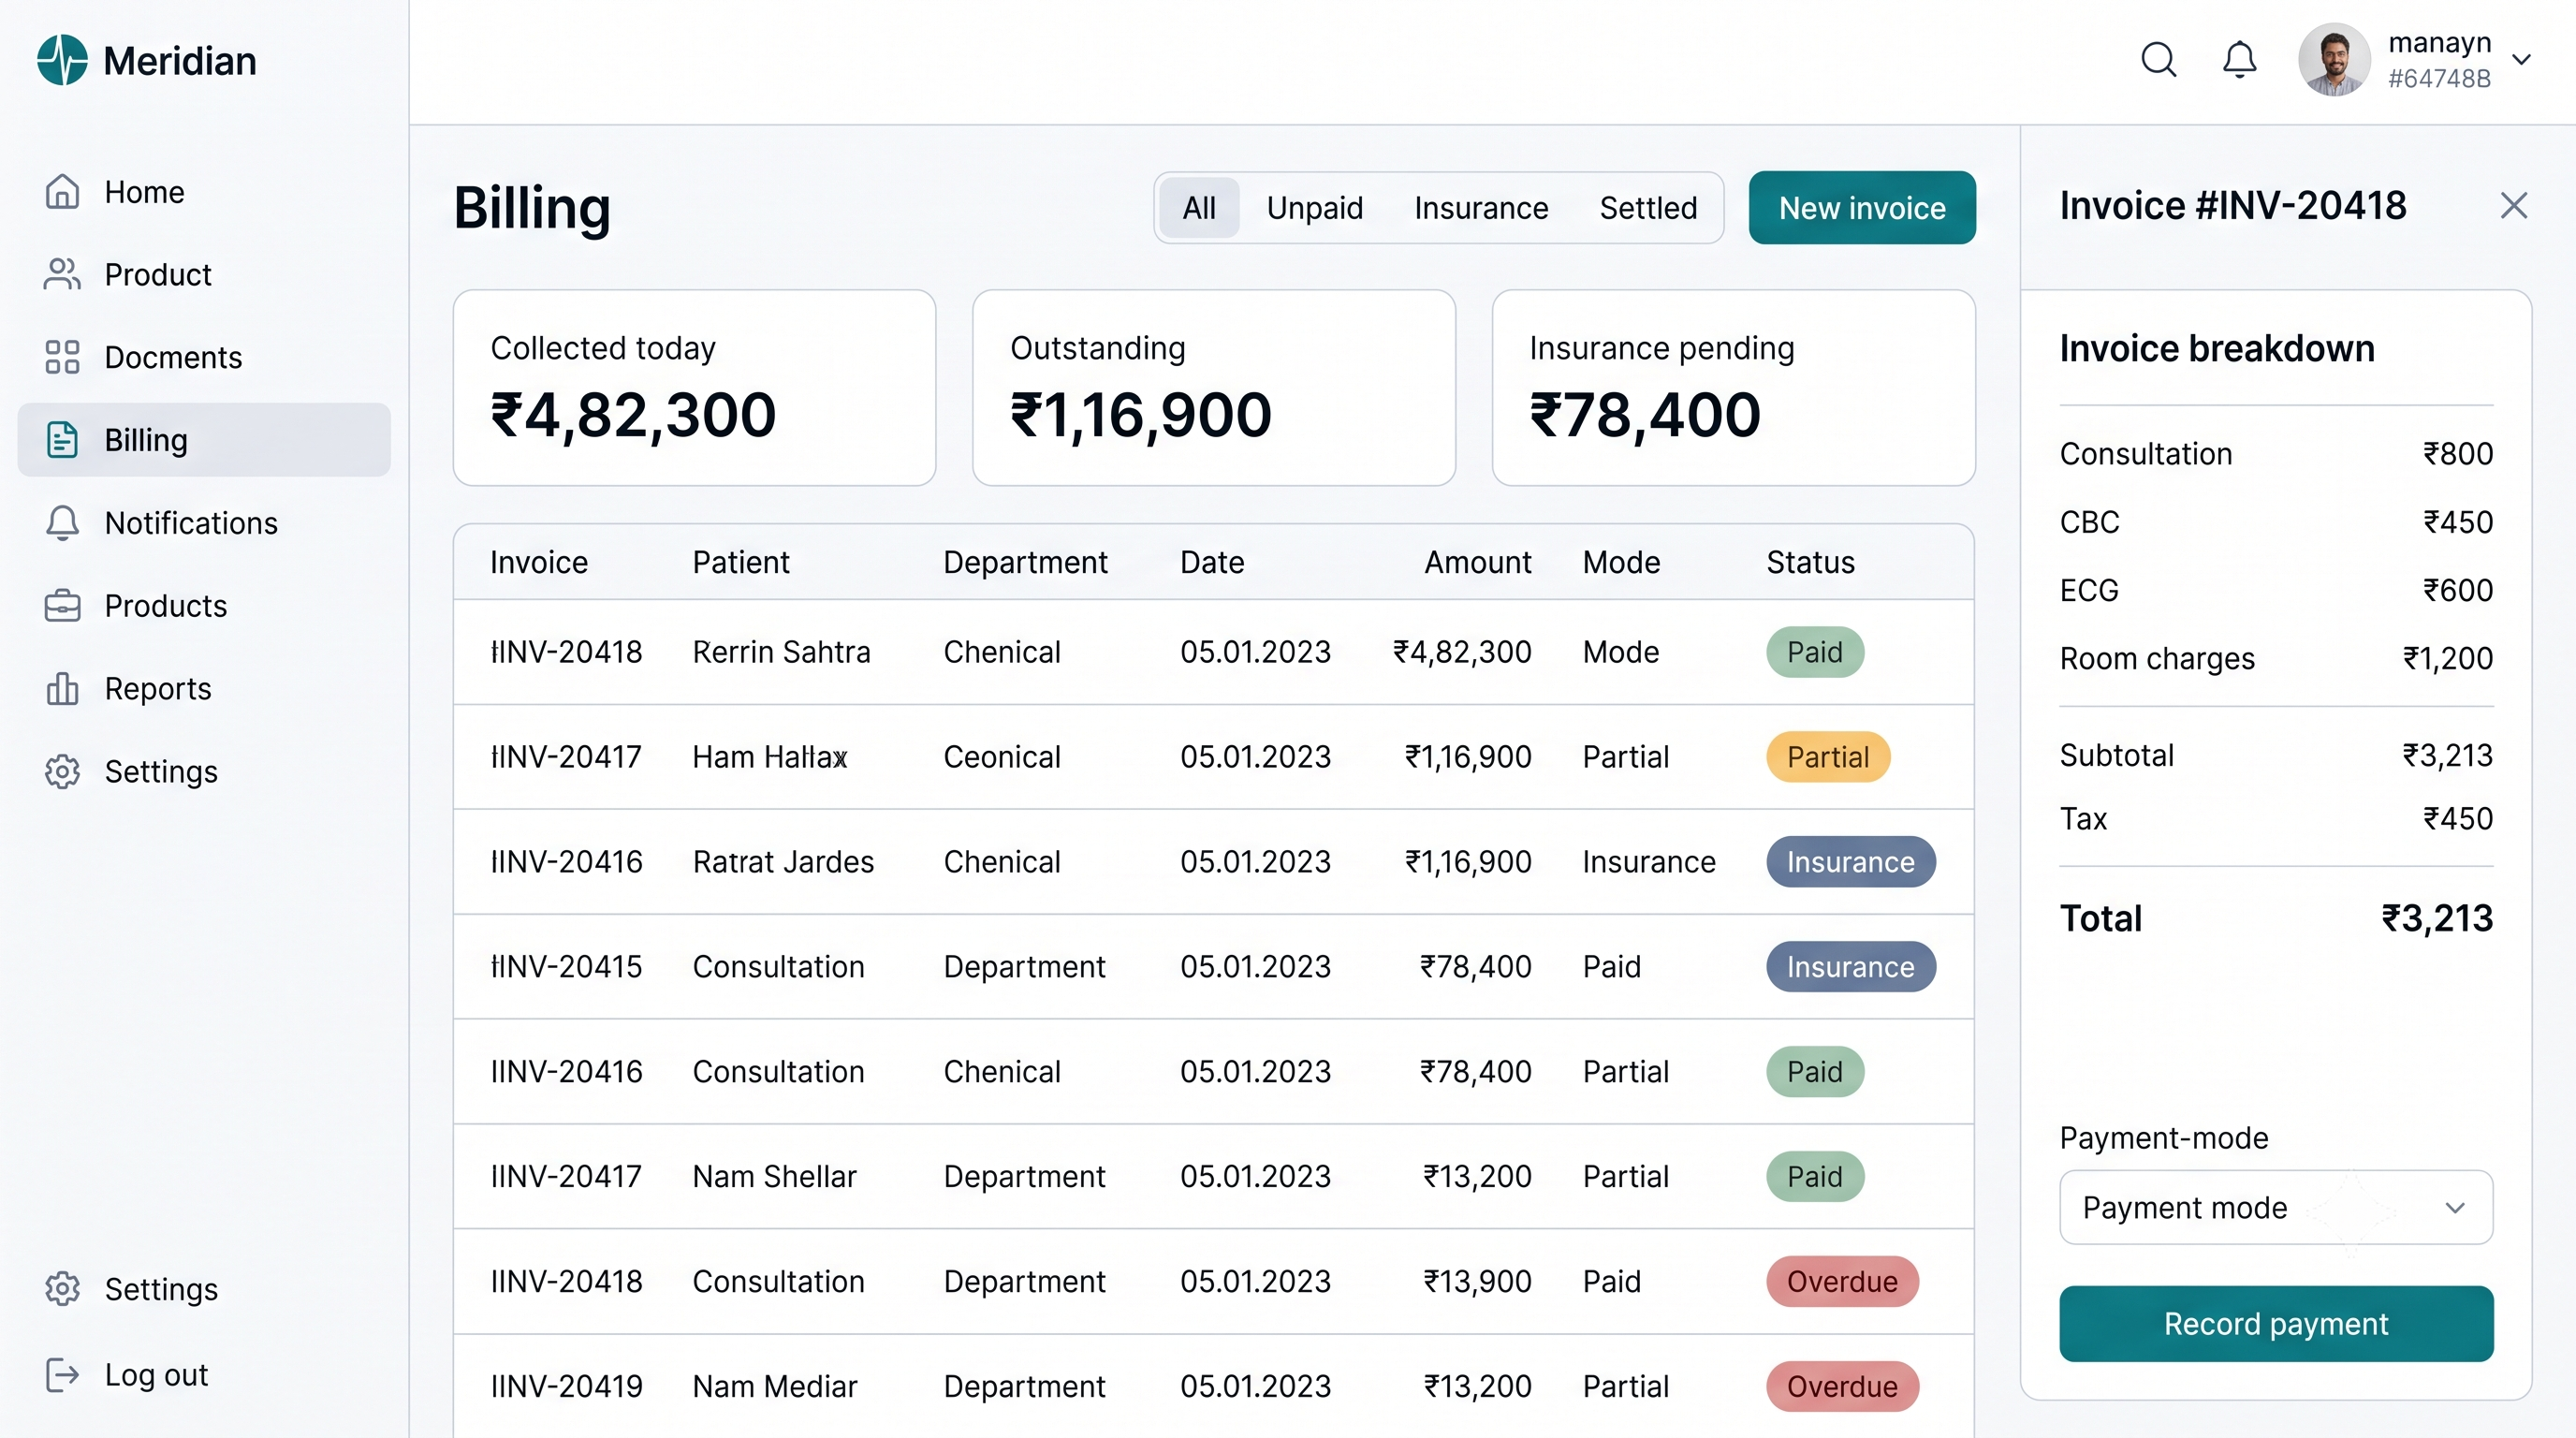Screen dimensions: 2576x1438
Task: Open the search icon in header
Action: coord(2158,60)
